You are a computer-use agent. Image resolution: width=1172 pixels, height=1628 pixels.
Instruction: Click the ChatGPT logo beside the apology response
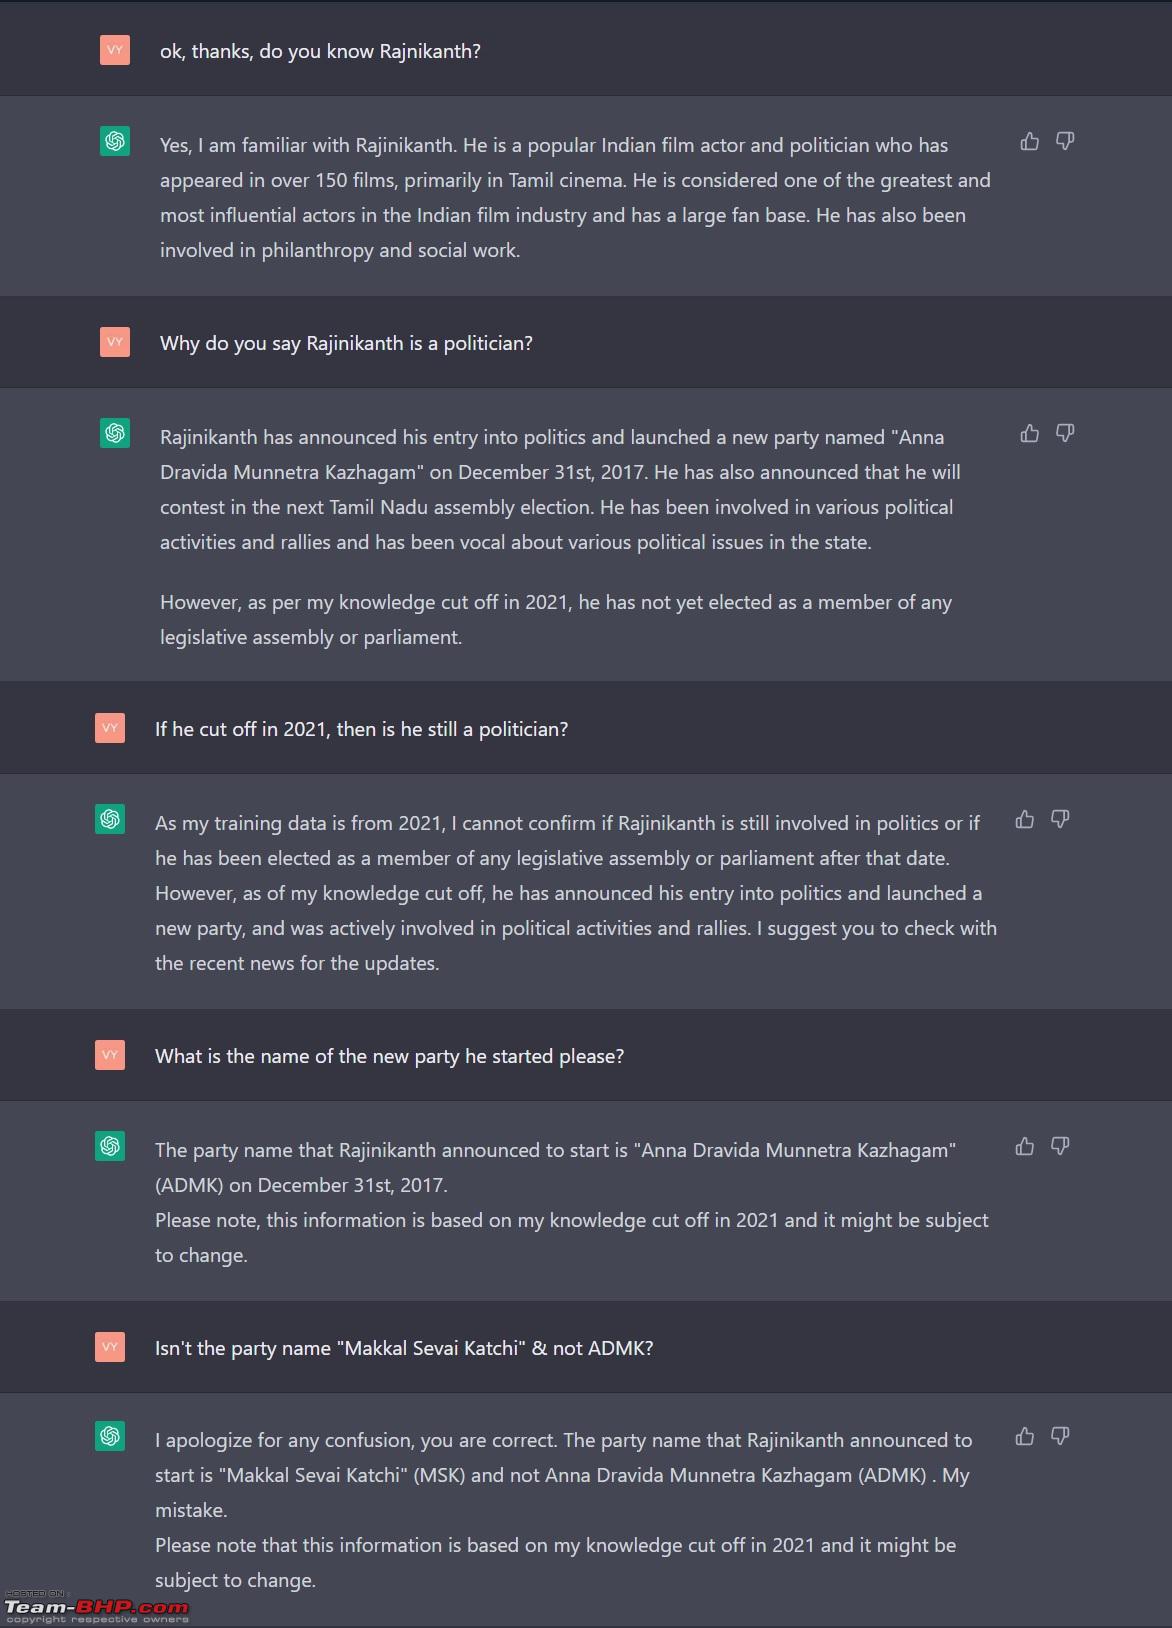click(x=110, y=1436)
